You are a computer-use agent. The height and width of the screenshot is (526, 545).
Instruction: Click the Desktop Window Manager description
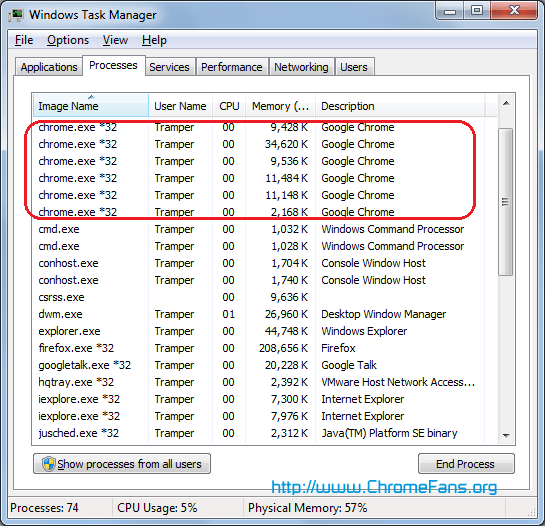(383, 314)
